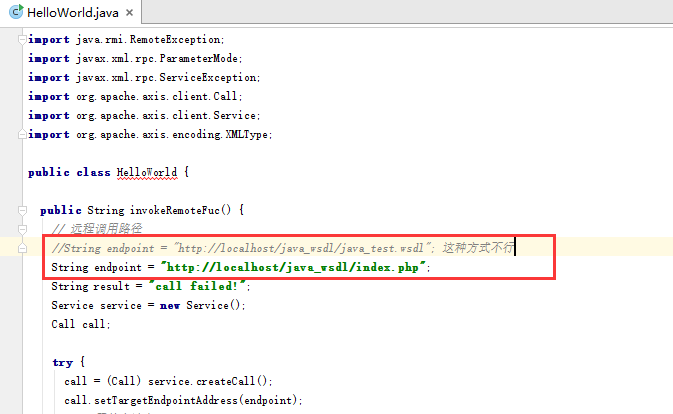This screenshot has height=414, width=673.
Task: Toggle fold marker at XMLType import line
Action: pyautogui.click(x=22, y=134)
